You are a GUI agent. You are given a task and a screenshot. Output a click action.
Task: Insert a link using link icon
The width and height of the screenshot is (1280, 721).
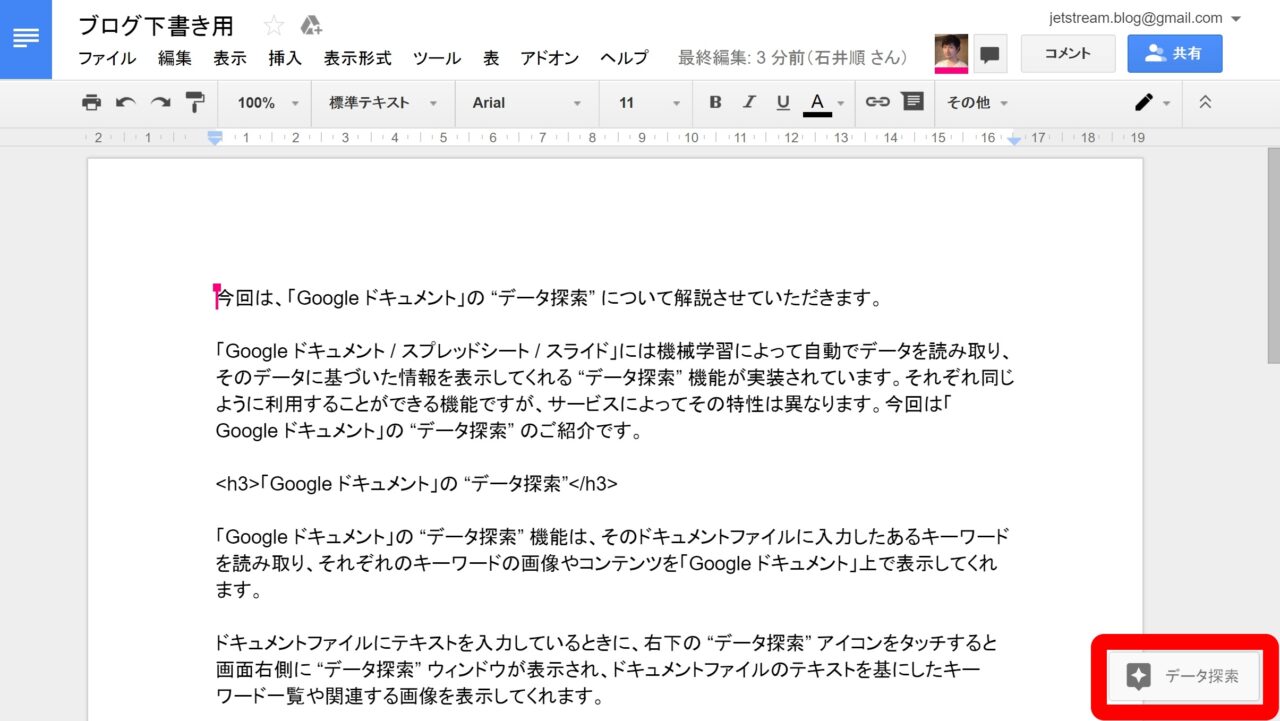(x=877, y=103)
